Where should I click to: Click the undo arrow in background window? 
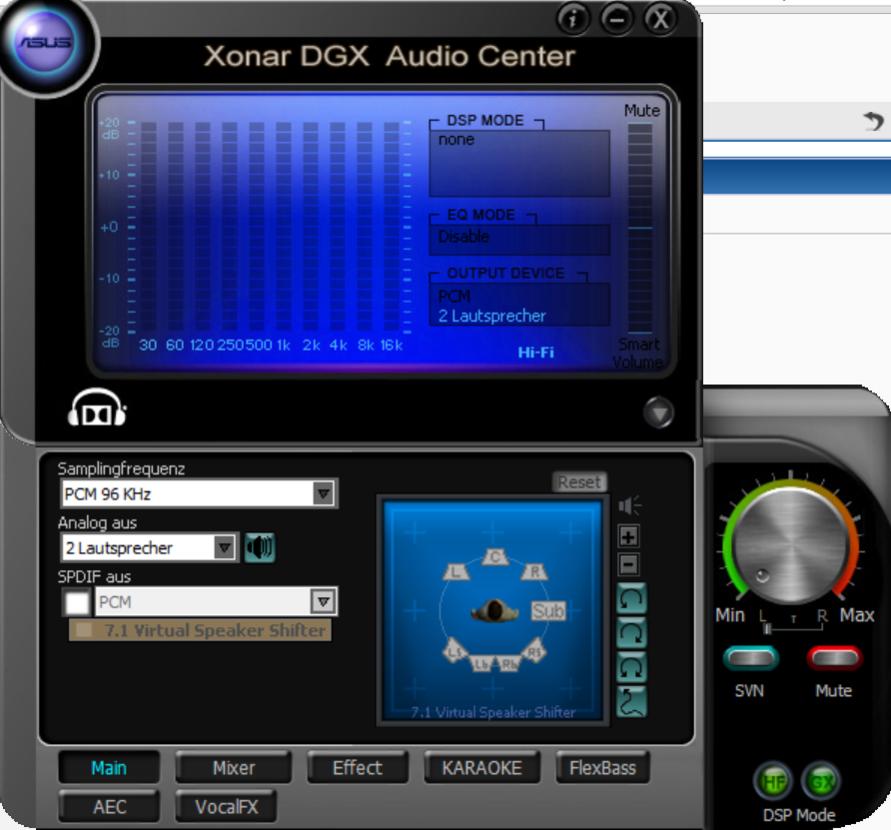[x=873, y=121]
